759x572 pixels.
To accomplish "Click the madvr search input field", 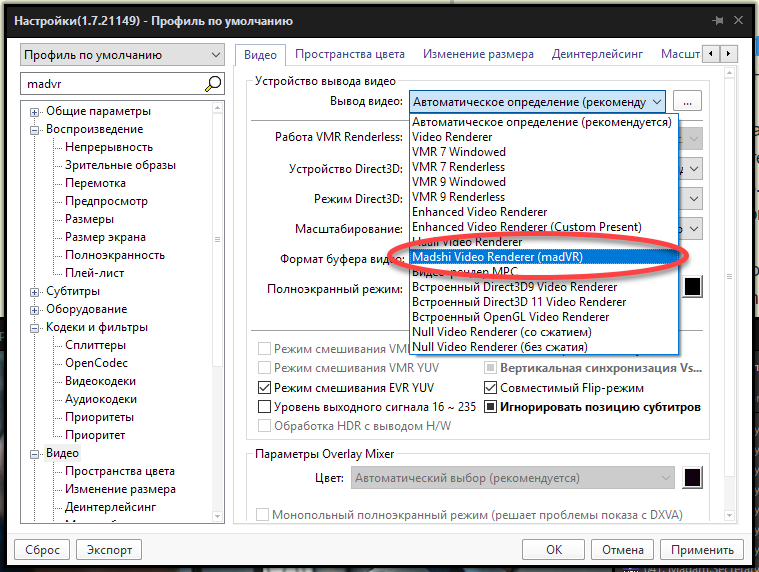I will tap(110, 84).
